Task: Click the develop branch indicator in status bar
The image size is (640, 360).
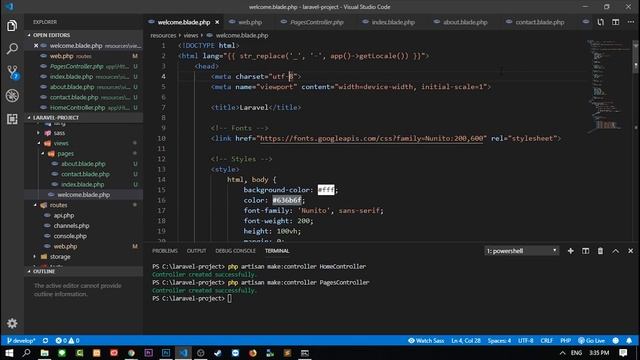Action: tap(21, 340)
